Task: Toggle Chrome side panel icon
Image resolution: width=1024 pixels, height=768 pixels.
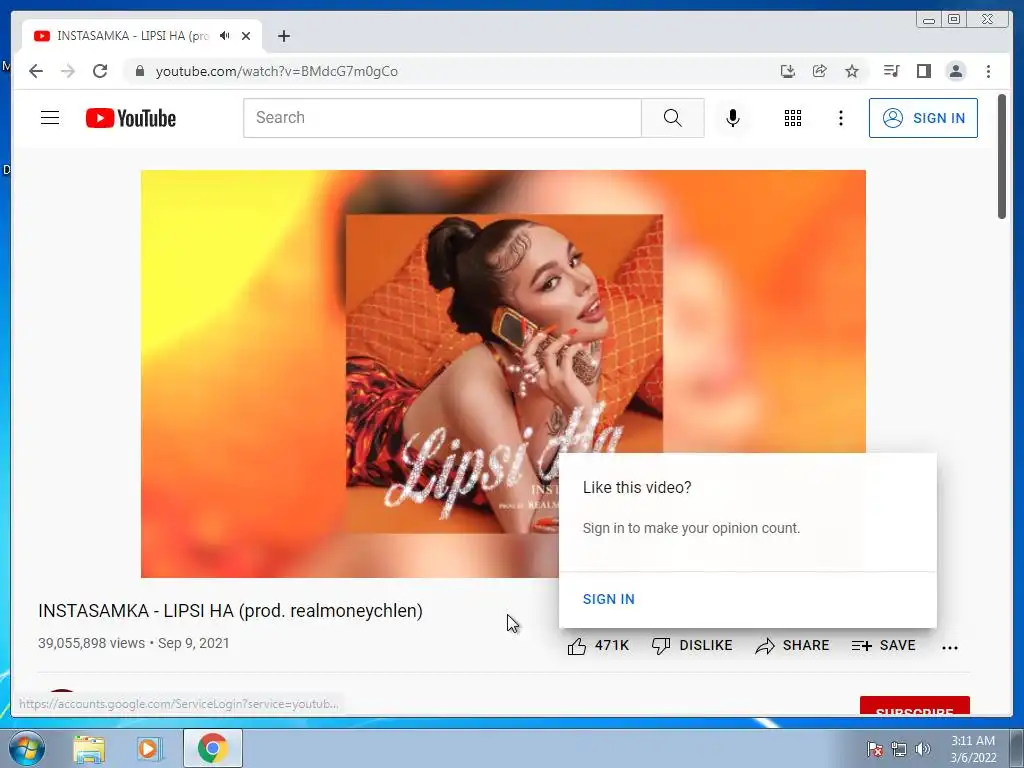Action: tap(923, 71)
